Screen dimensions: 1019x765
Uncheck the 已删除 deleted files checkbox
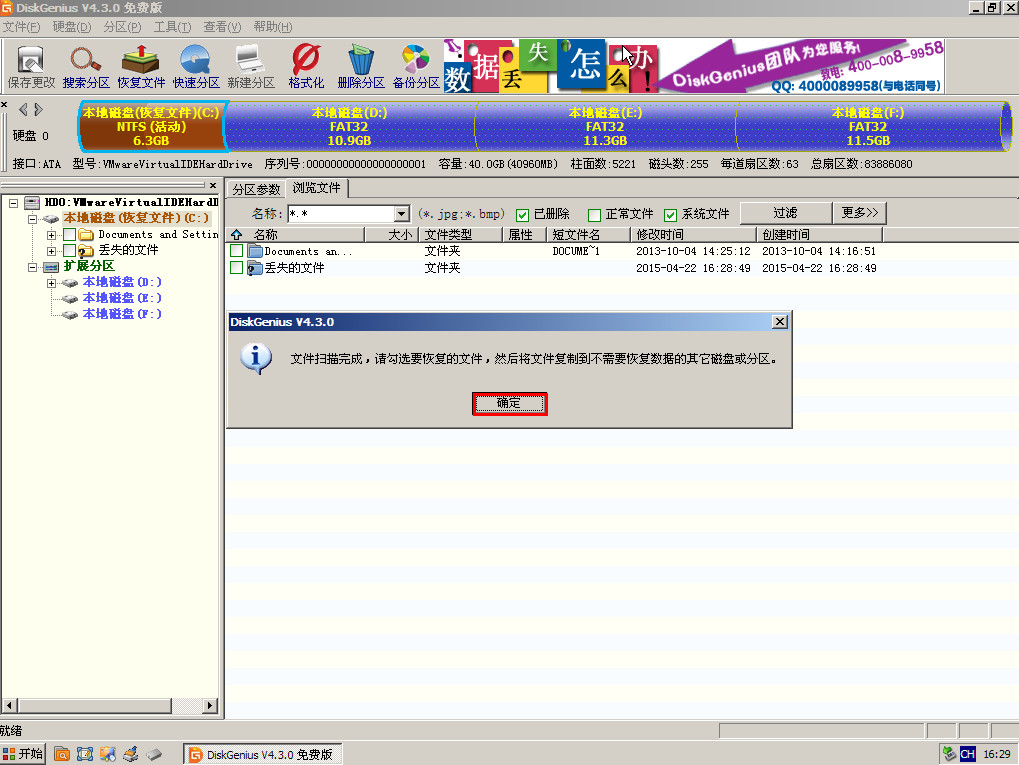point(522,215)
